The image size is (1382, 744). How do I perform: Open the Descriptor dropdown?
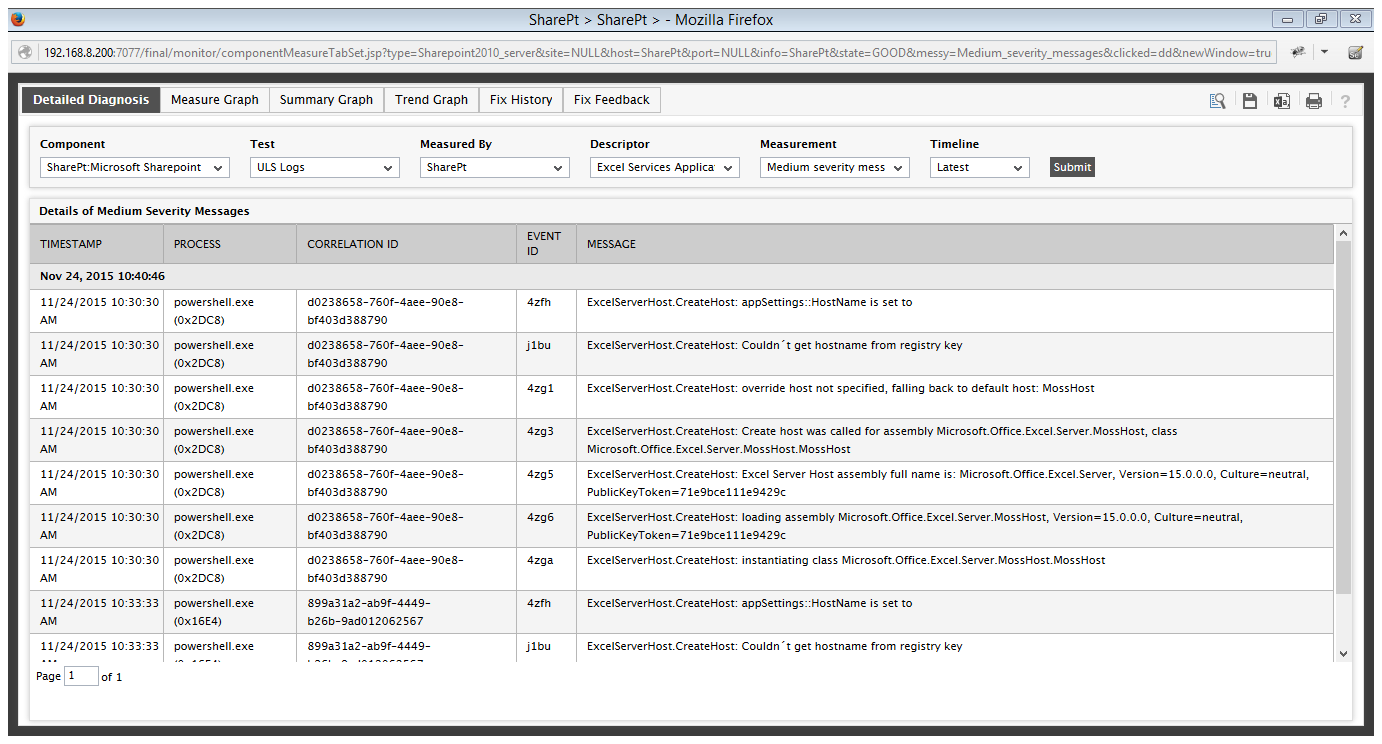tap(665, 167)
